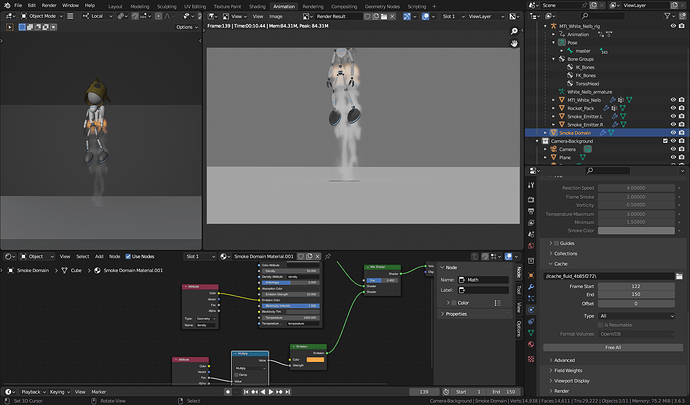This screenshot has height=405, width=690.
Task: Click the outliner filter funnel icon
Action: 668,16
